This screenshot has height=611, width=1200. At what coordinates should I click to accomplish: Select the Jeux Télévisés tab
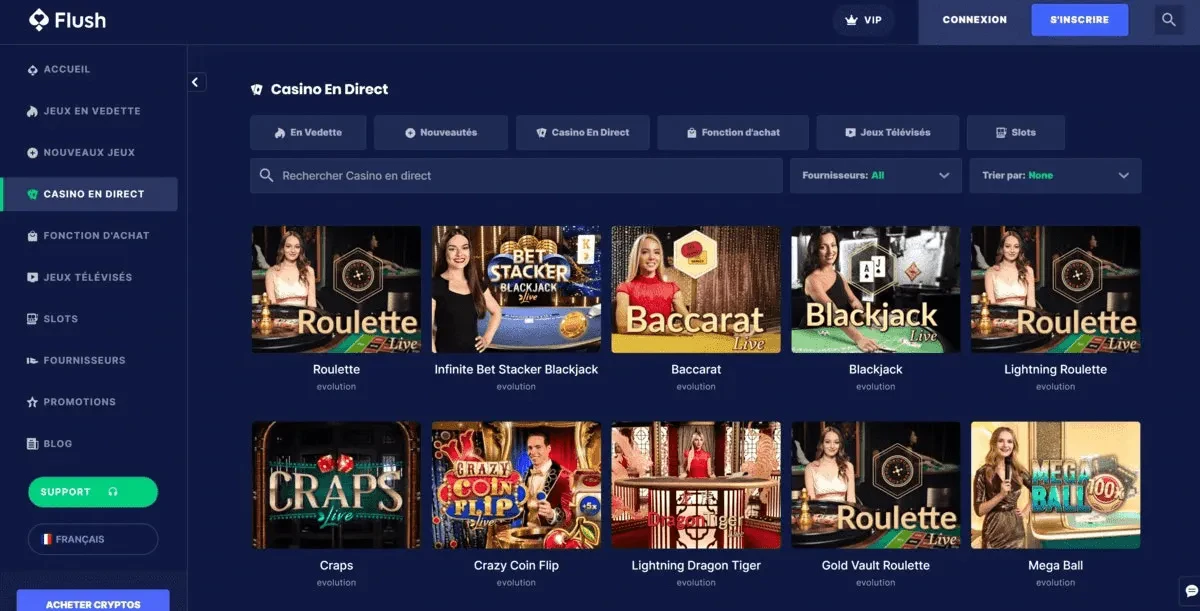click(887, 132)
